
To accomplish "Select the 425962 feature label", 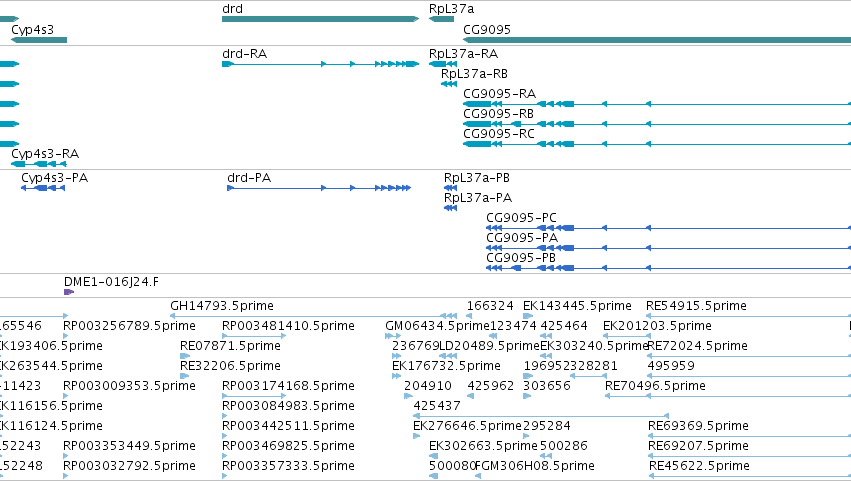I will pyautogui.click(x=491, y=387).
